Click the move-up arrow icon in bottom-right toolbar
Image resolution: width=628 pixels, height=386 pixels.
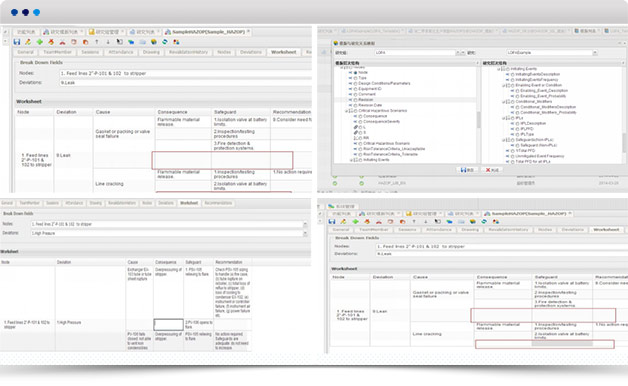pos(414,221)
